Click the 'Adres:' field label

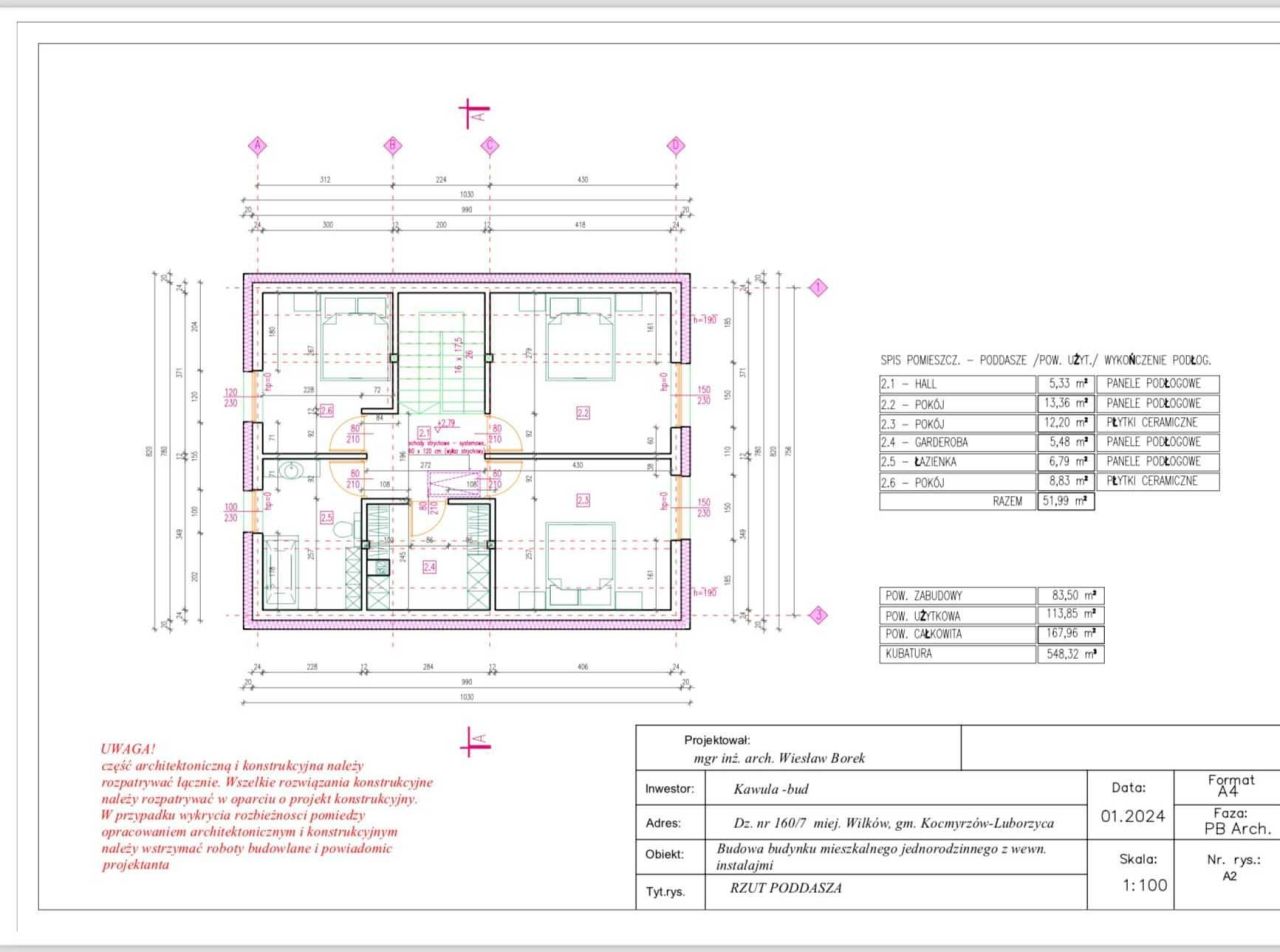(663, 824)
